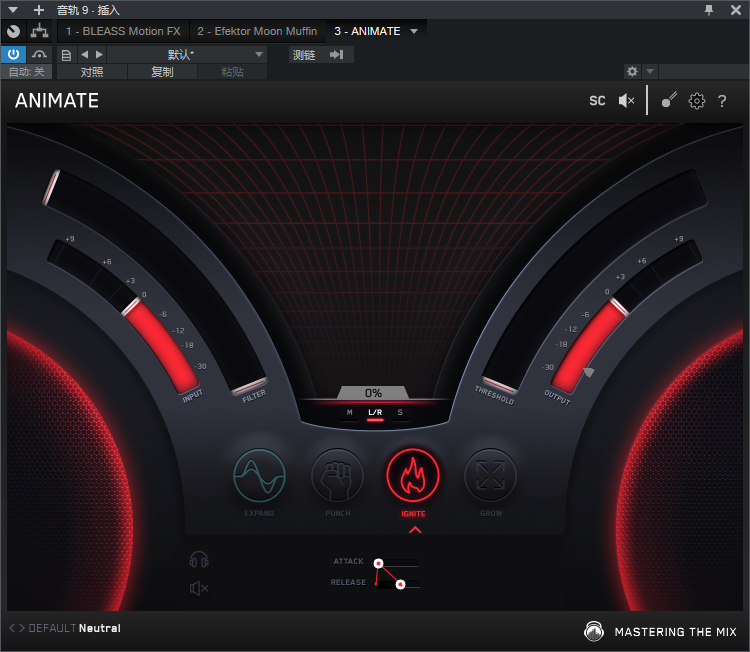Click the FILTER arc slider handle

249,386
